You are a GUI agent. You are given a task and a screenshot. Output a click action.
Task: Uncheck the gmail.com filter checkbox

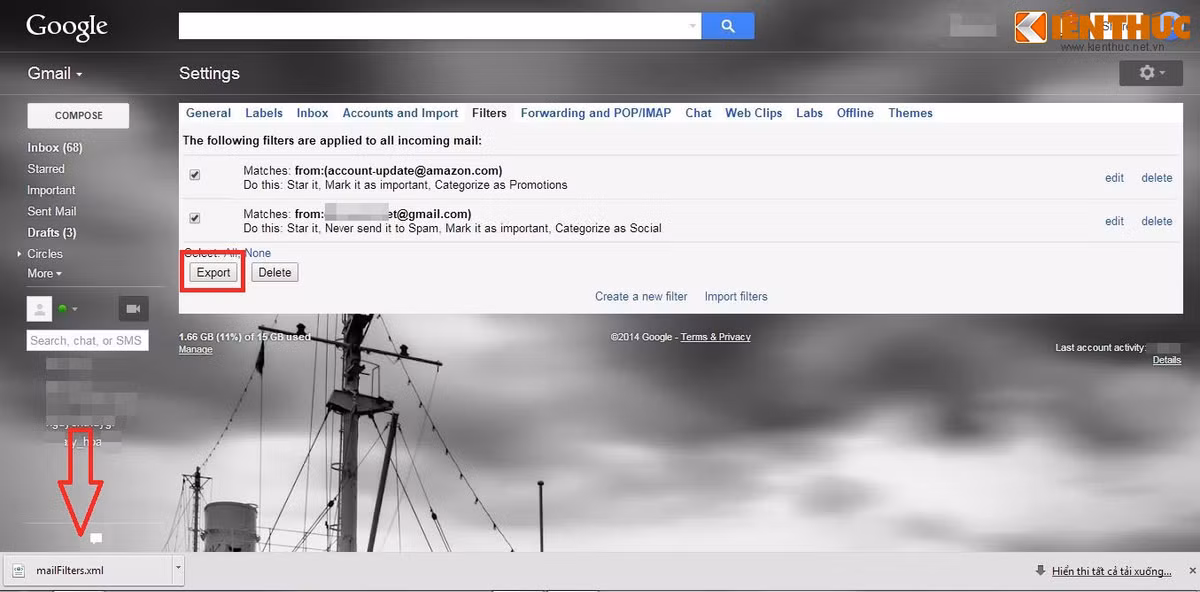tap(195, 218)
